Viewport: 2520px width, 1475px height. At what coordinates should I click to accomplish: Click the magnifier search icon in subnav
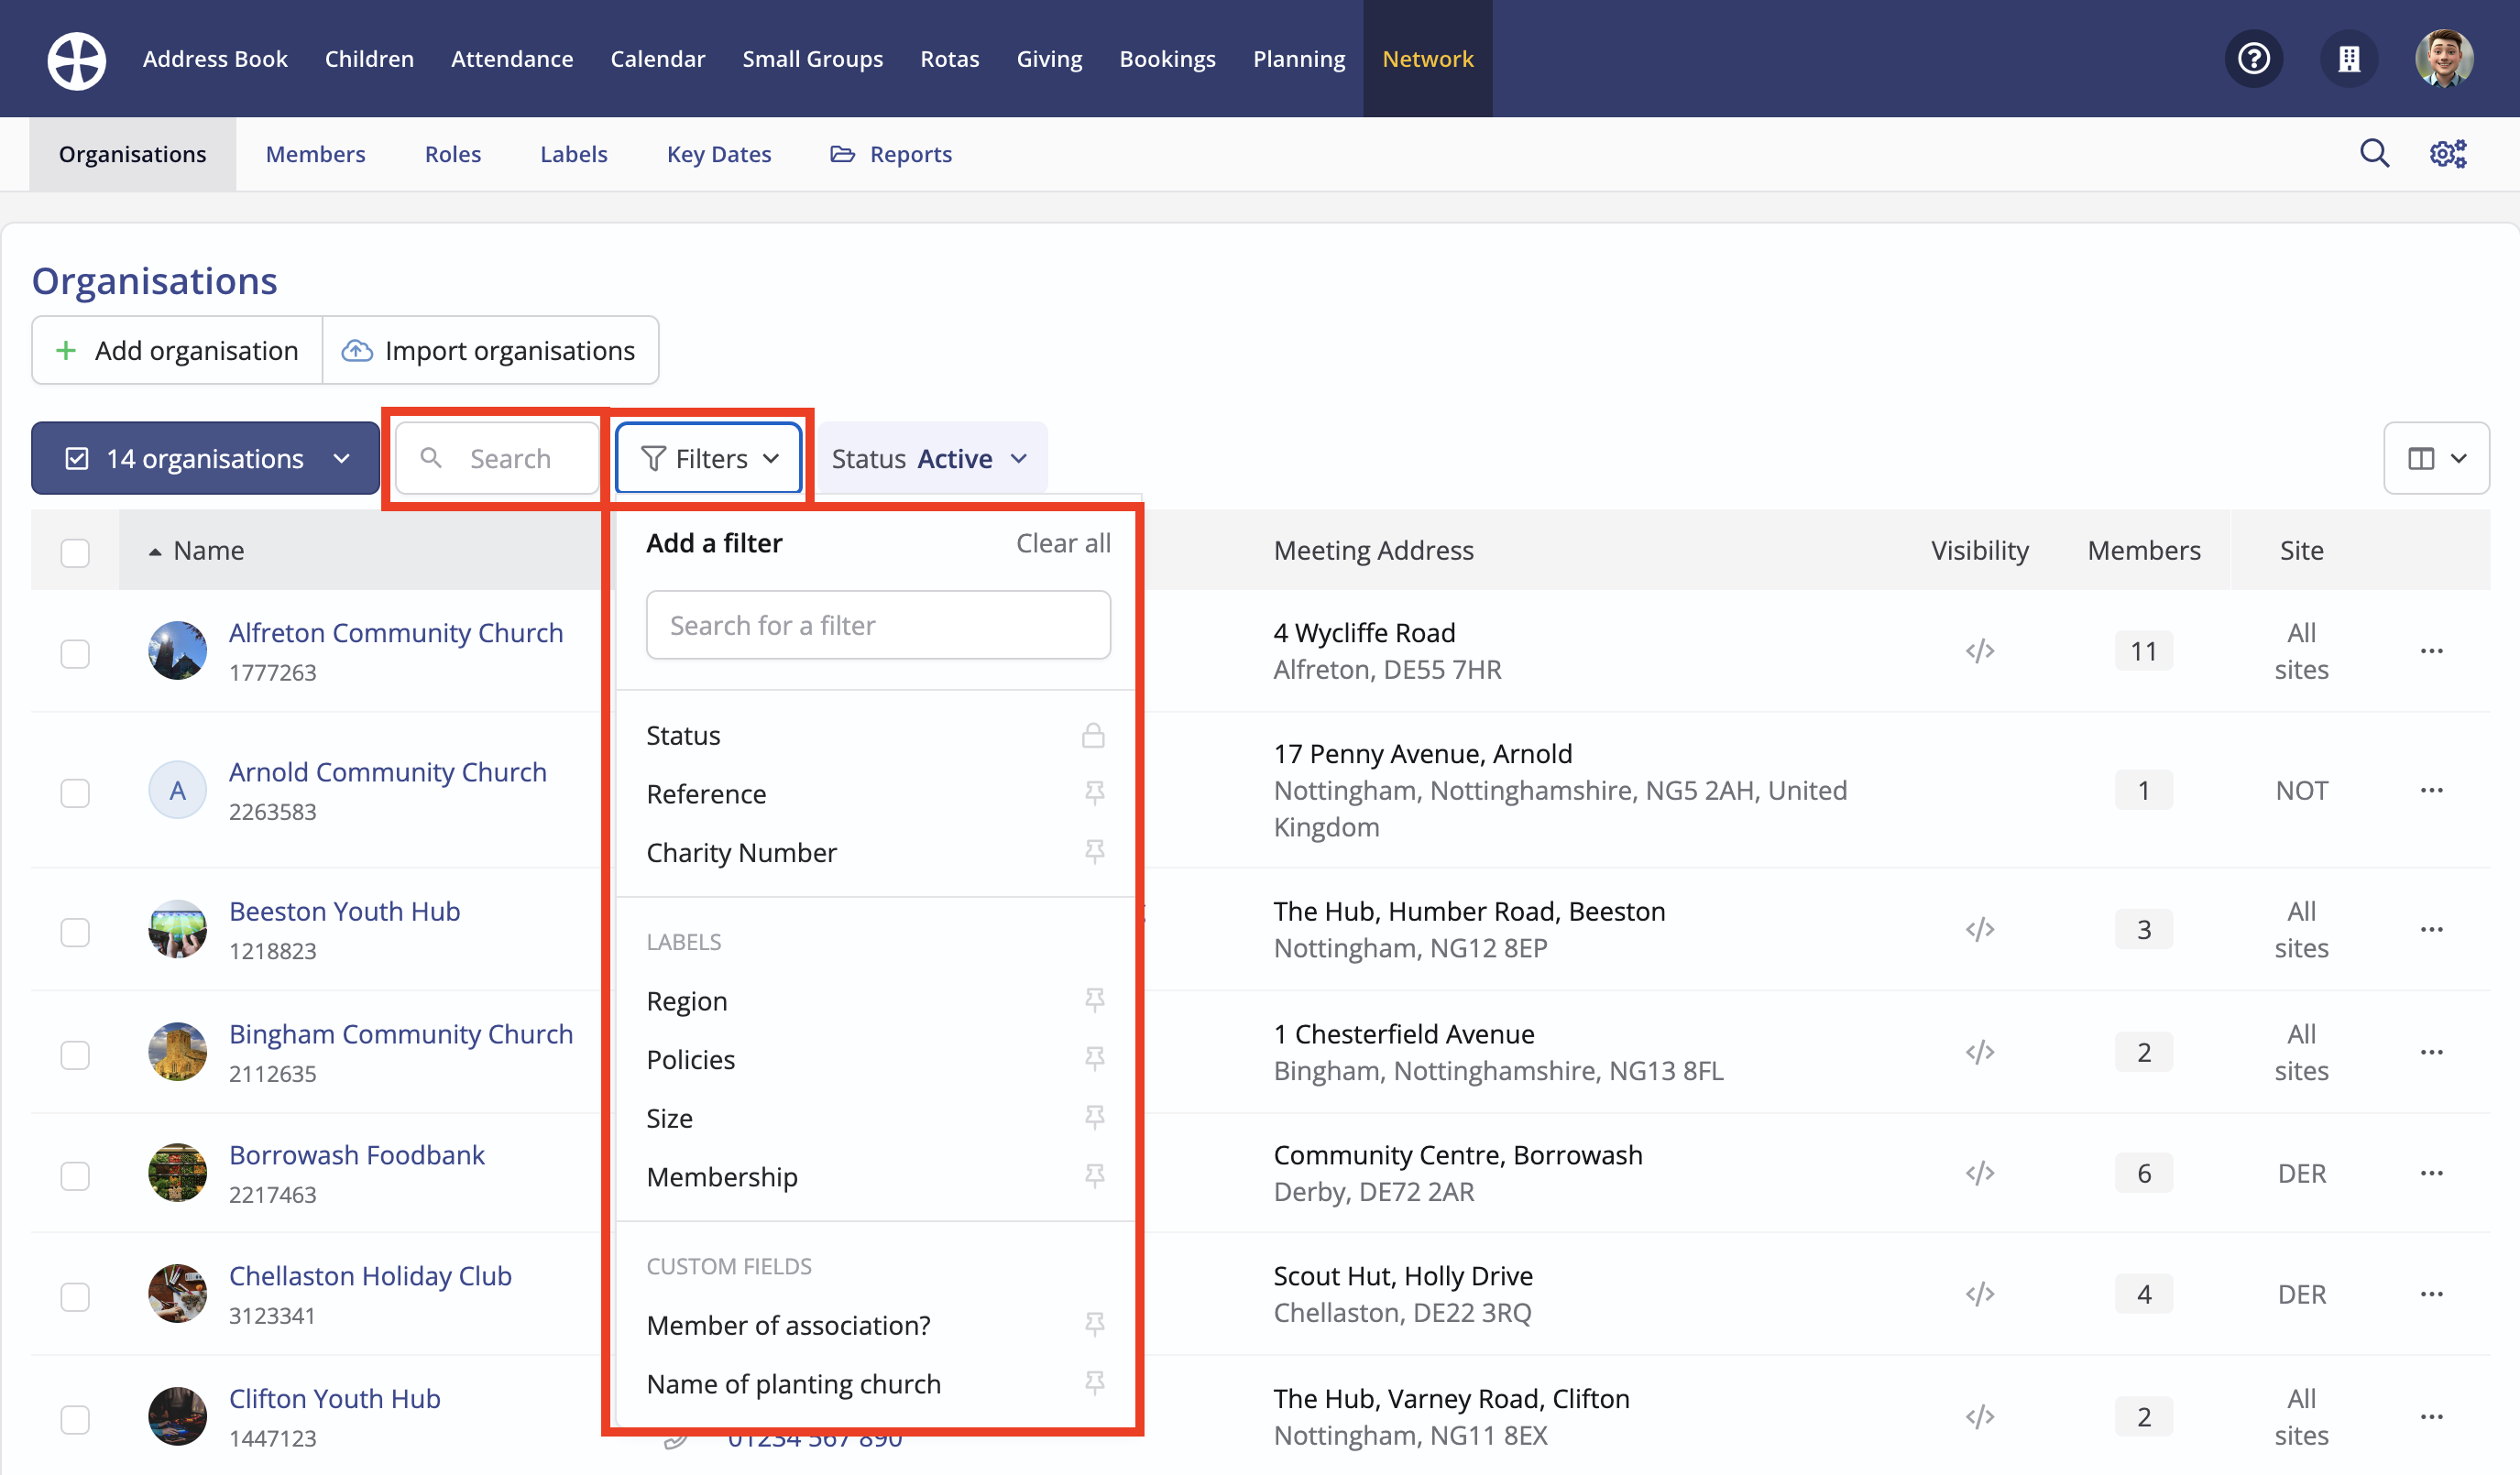pyautogui.click(x=2374, y=154)
